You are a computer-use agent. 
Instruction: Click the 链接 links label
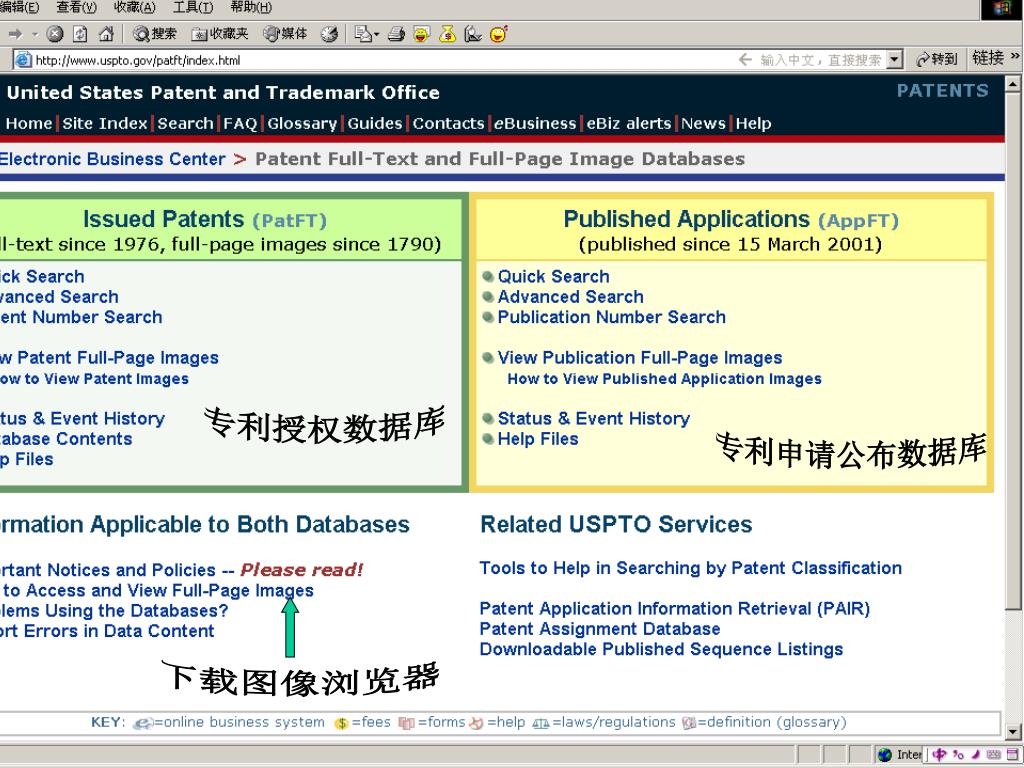pyautogui.click(x=987, y=58)
